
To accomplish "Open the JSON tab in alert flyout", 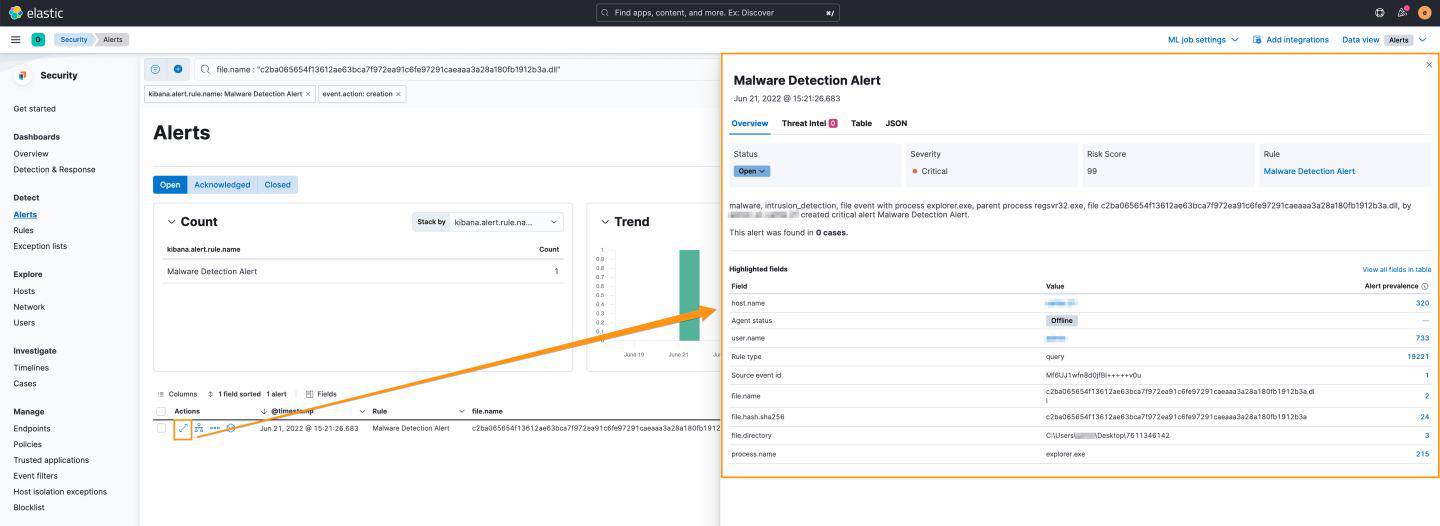I will [896, 124].
